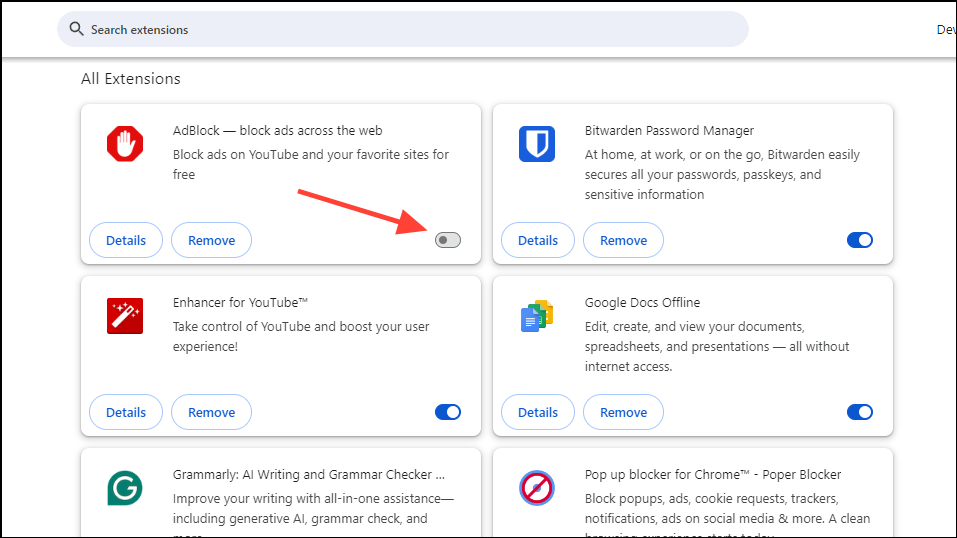The image size is (957, 538).
Task: Click the Pop up blocker for Chrome title
Action: [713, 474]
